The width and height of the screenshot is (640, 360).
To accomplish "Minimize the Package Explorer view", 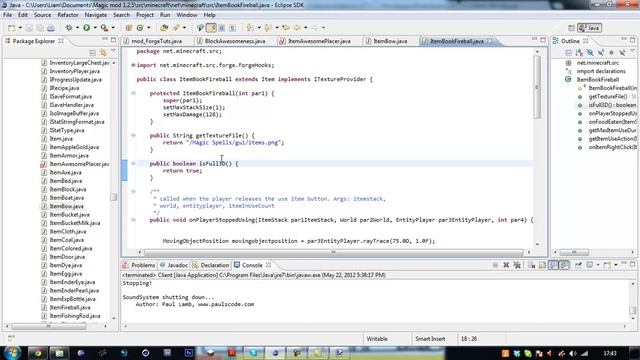I will (x=105, y=40).
